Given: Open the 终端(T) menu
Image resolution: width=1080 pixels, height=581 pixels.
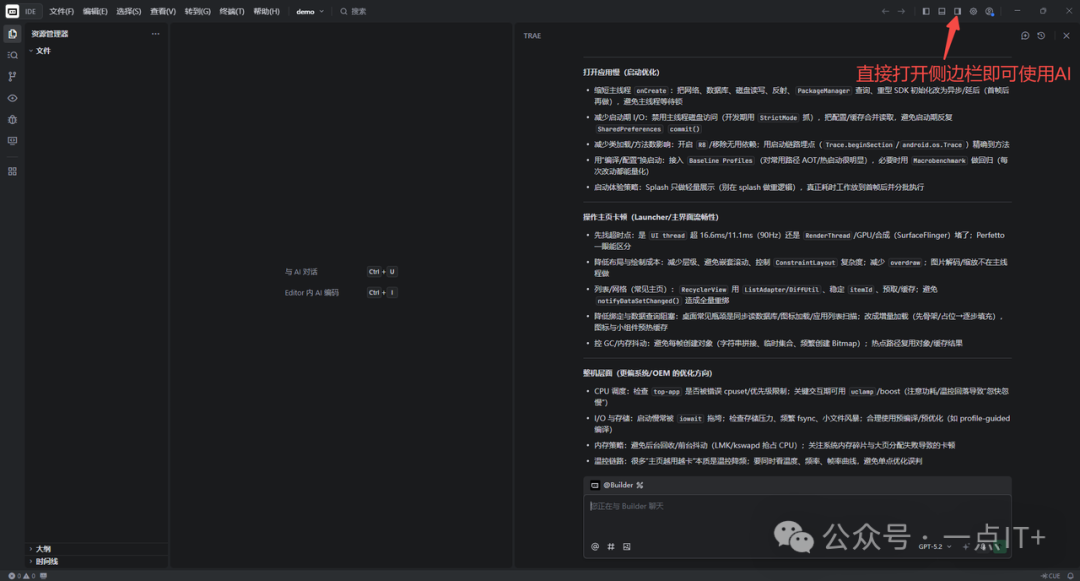Looking at the screenshot, I should pos(232,12).
